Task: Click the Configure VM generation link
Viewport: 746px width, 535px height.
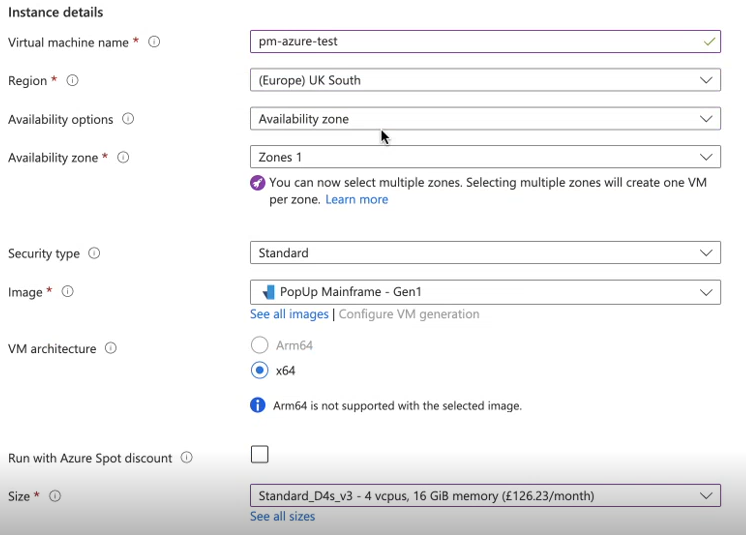Action: (409, 314)
